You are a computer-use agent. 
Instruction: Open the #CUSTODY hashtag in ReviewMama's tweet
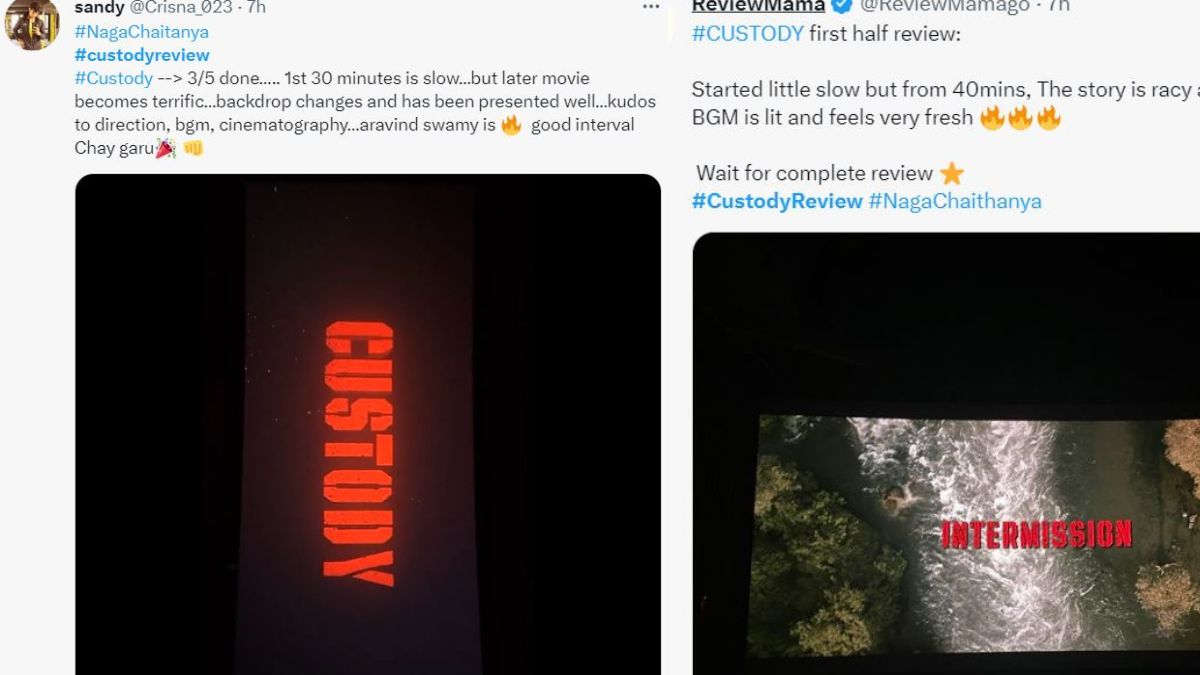(x=748, y=34)
